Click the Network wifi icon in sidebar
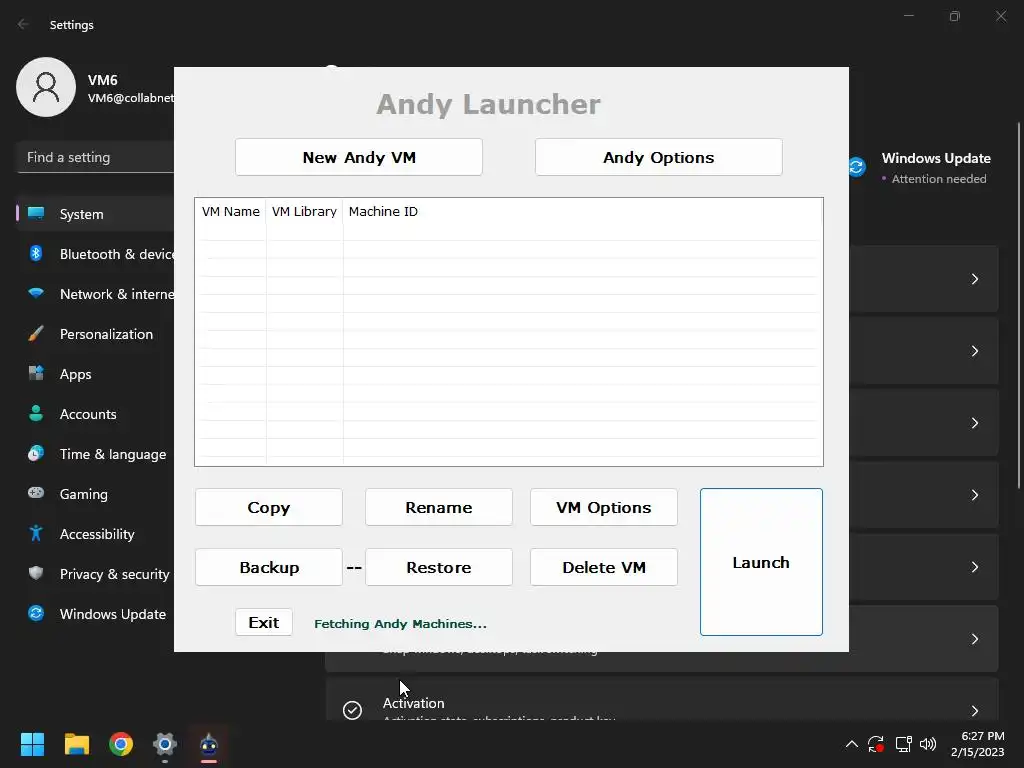Screen dimensions: 1024x768 36,293
